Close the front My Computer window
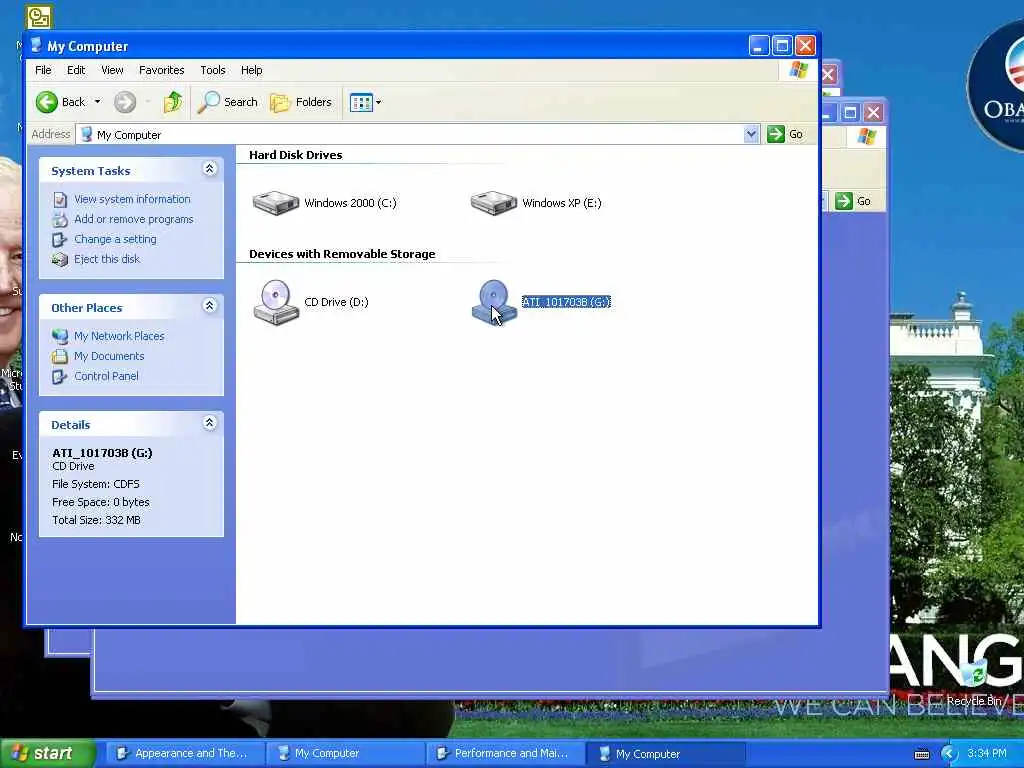This screenshot has width=1024, height=768. [x=805, y=46]
